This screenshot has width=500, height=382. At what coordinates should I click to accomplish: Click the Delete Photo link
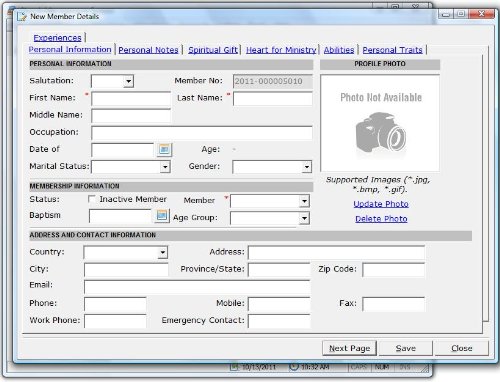tap(381, 219)
